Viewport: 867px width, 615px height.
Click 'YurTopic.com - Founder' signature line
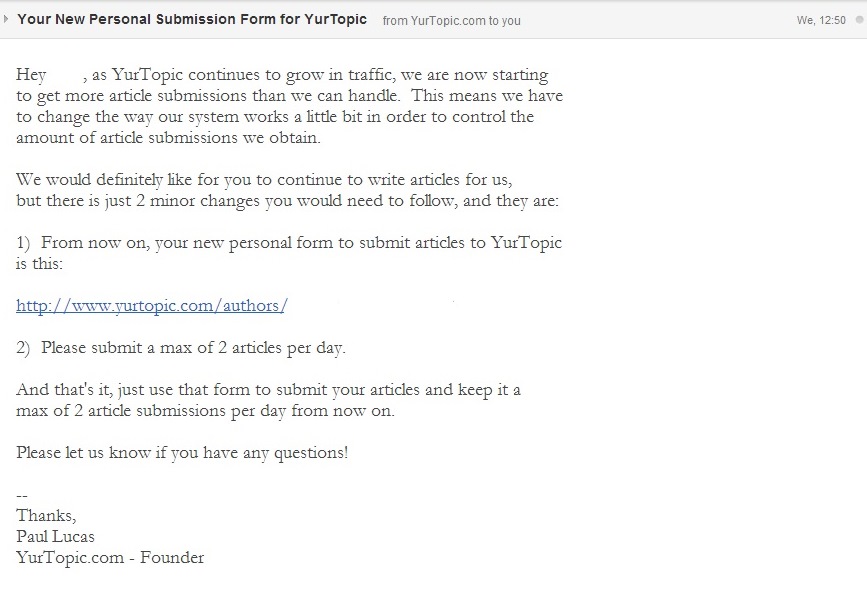[x=110, y=557]
